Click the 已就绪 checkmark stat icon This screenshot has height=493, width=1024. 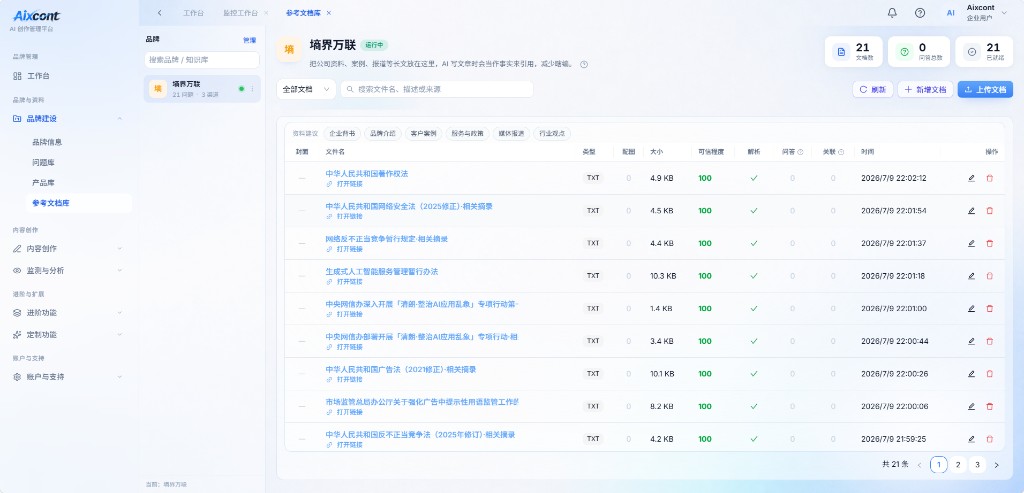point(972,52)
